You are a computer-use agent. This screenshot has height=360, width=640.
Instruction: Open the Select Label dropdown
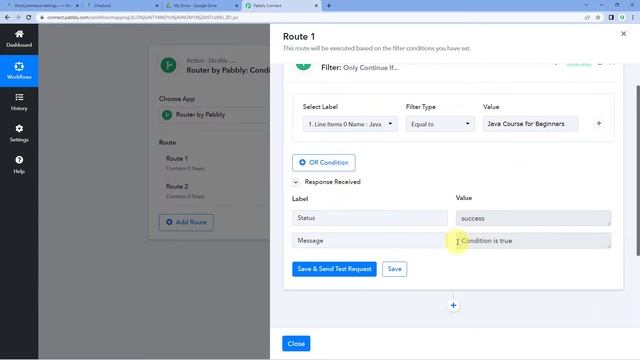tap(350, 124)
